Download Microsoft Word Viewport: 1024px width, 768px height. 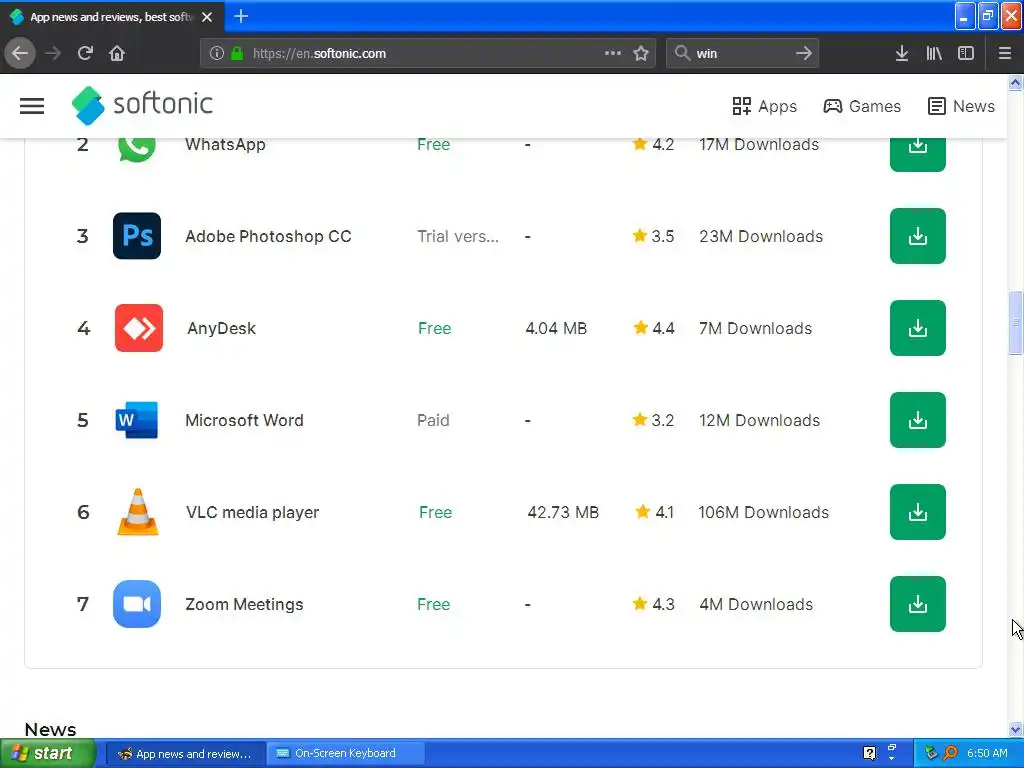918,420
